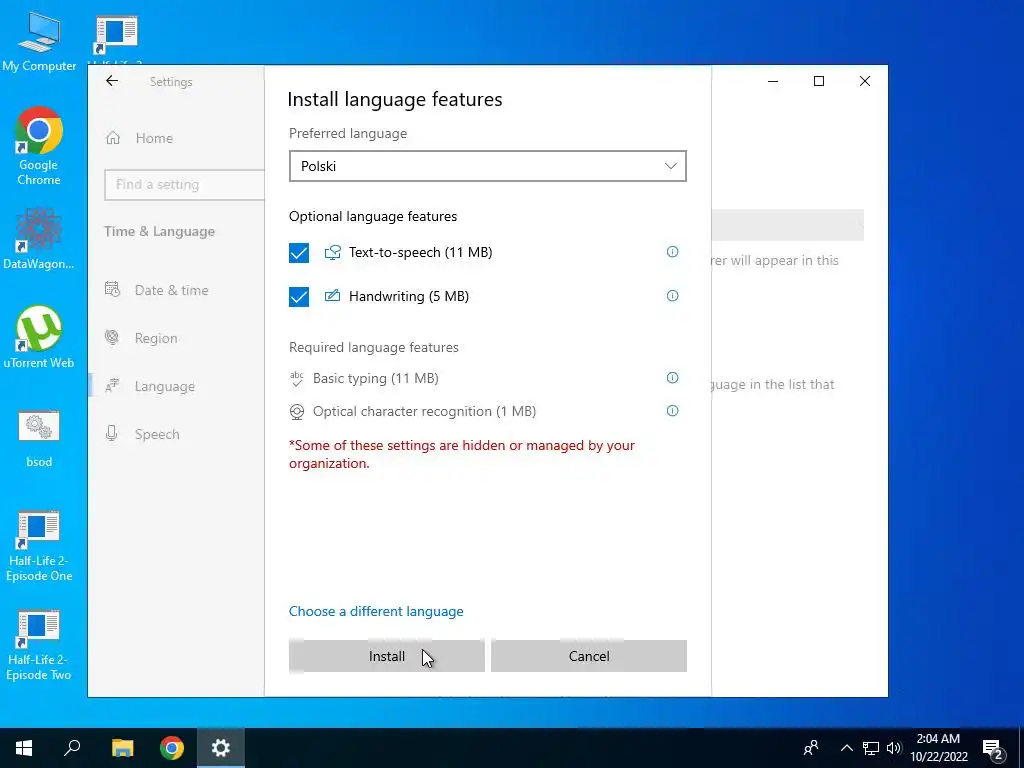The height and width of the screenshot is (768, 1024).
Task: Select the bsod desktop file
Action: tap(39, 439)
